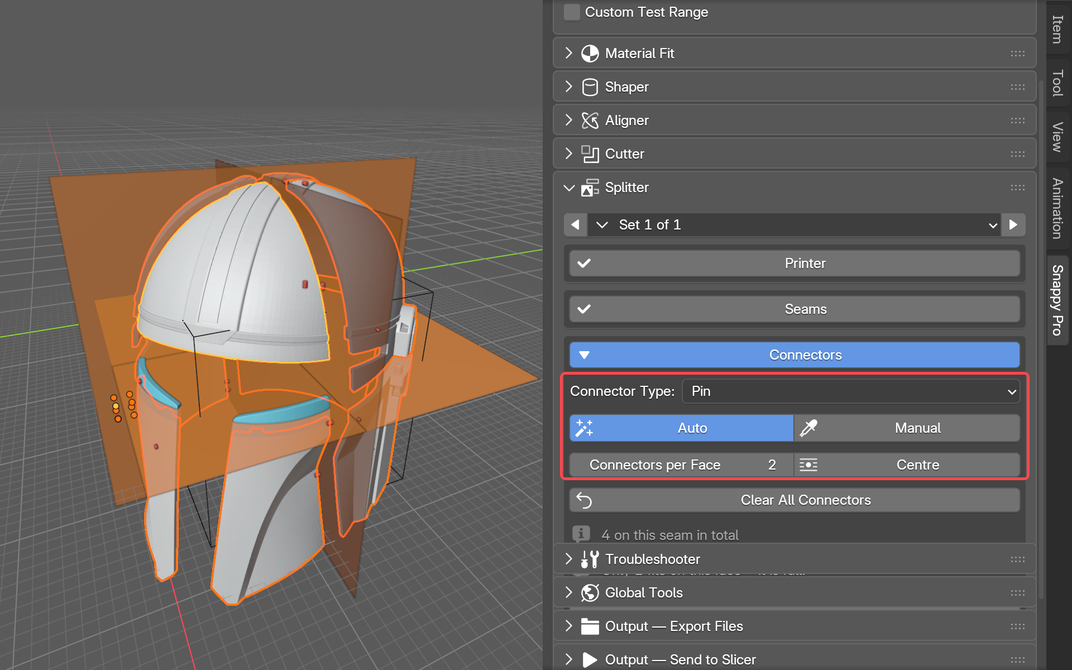
Task: Collapse the Connectors section button
Action: (794, 355)
